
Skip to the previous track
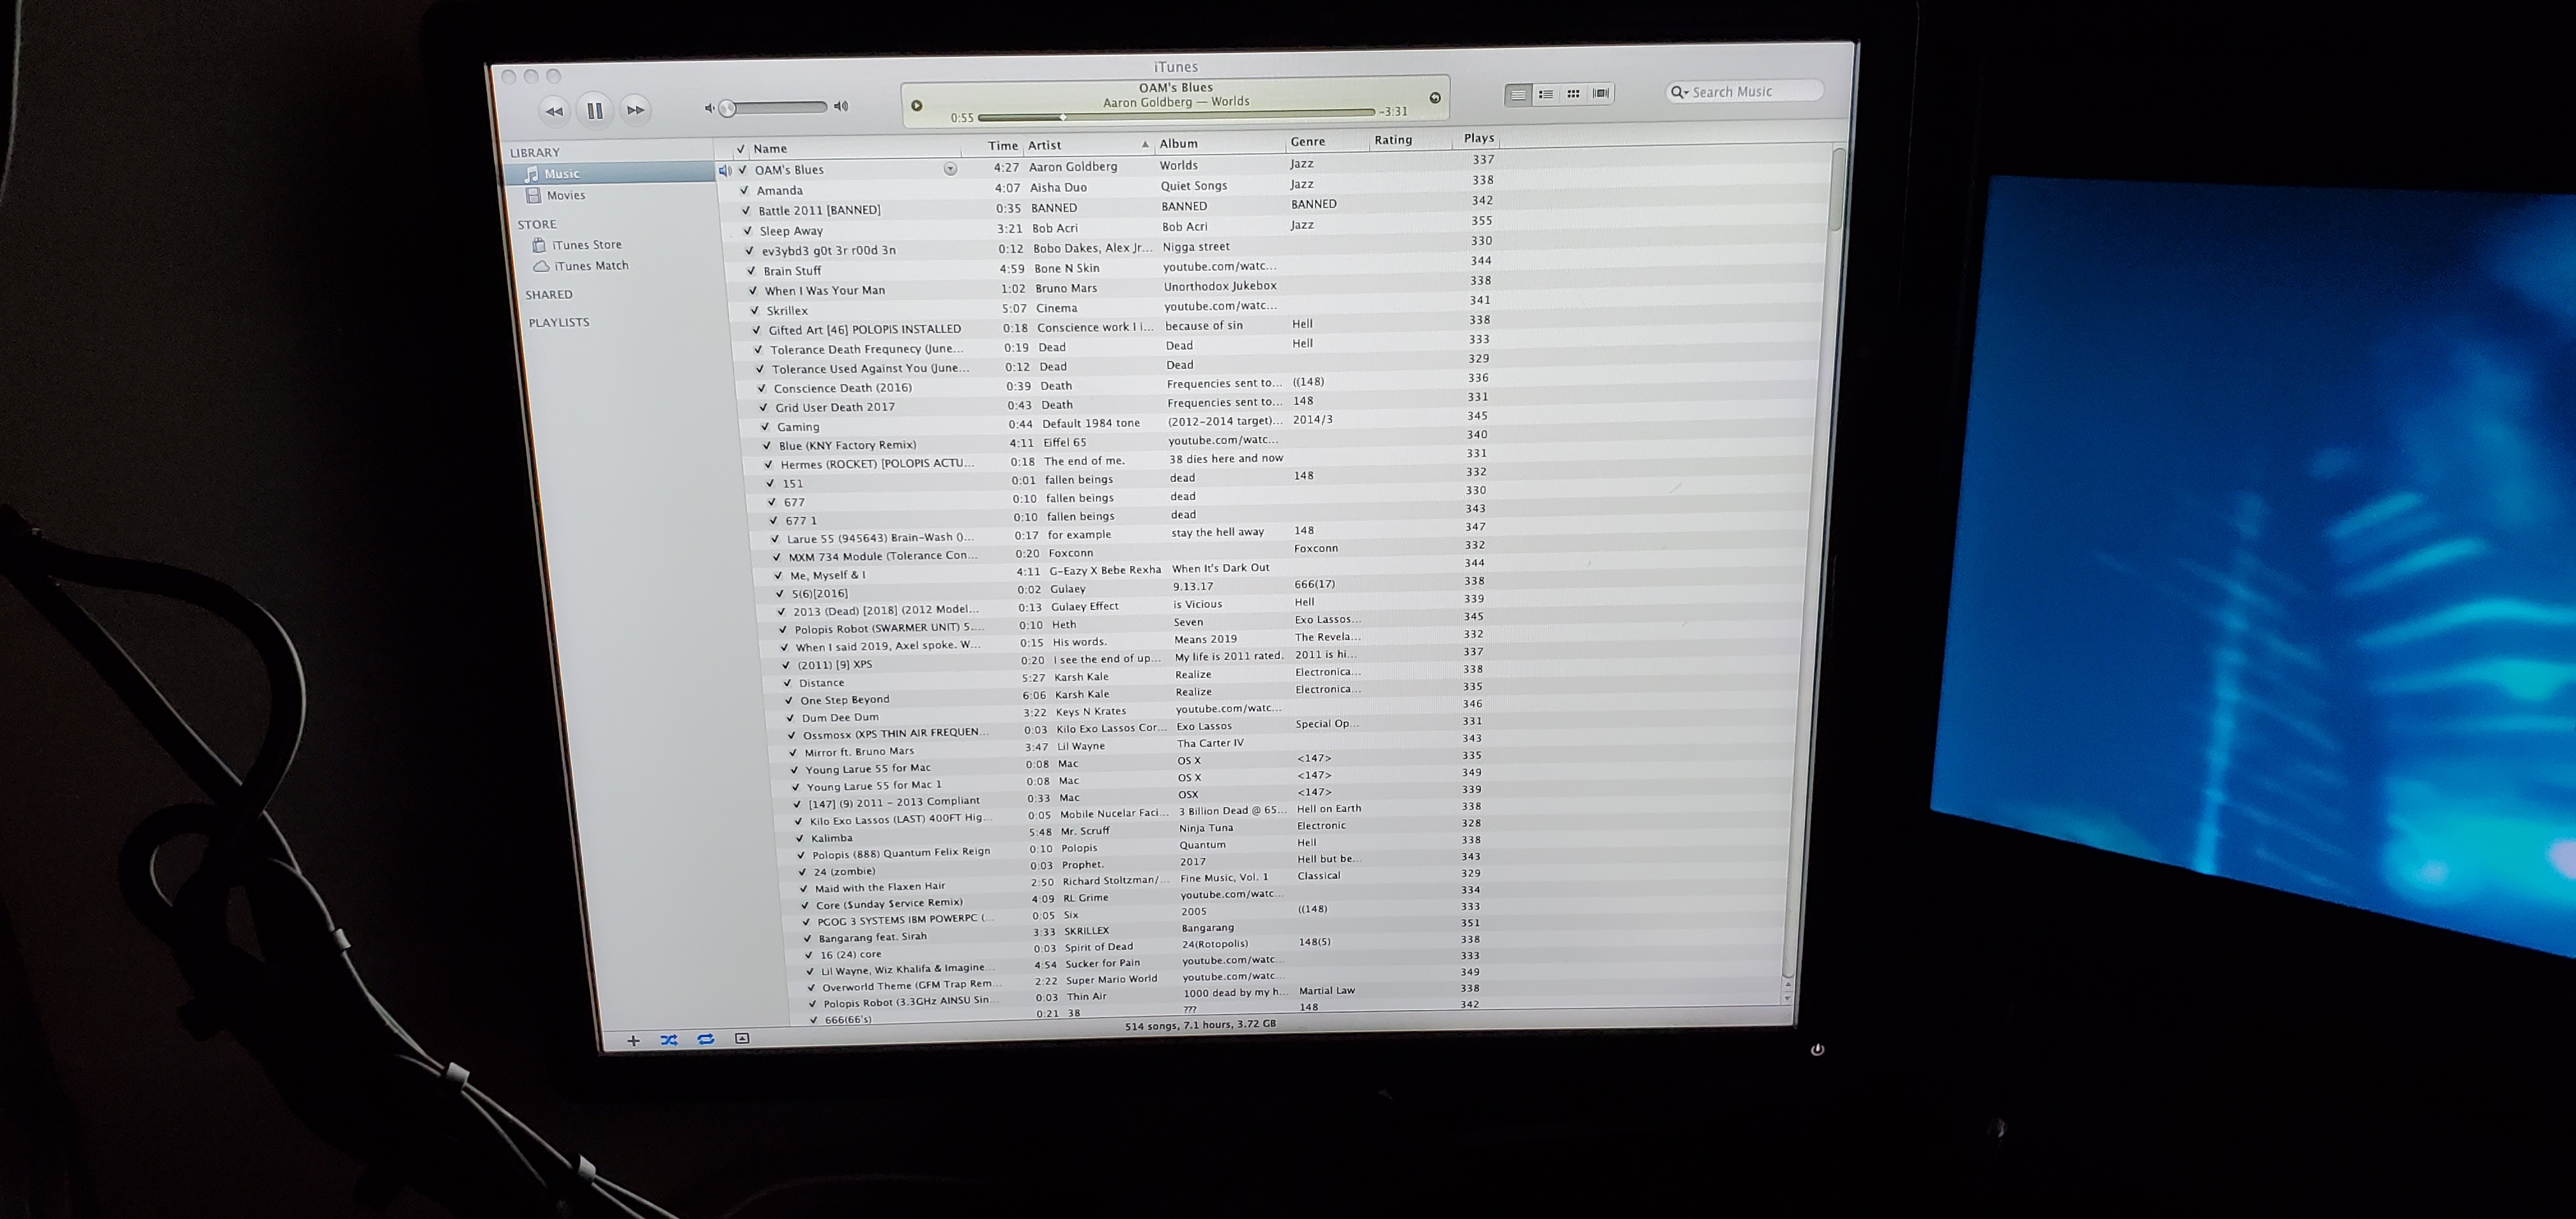pyautogui.click(x=554, y=111)
